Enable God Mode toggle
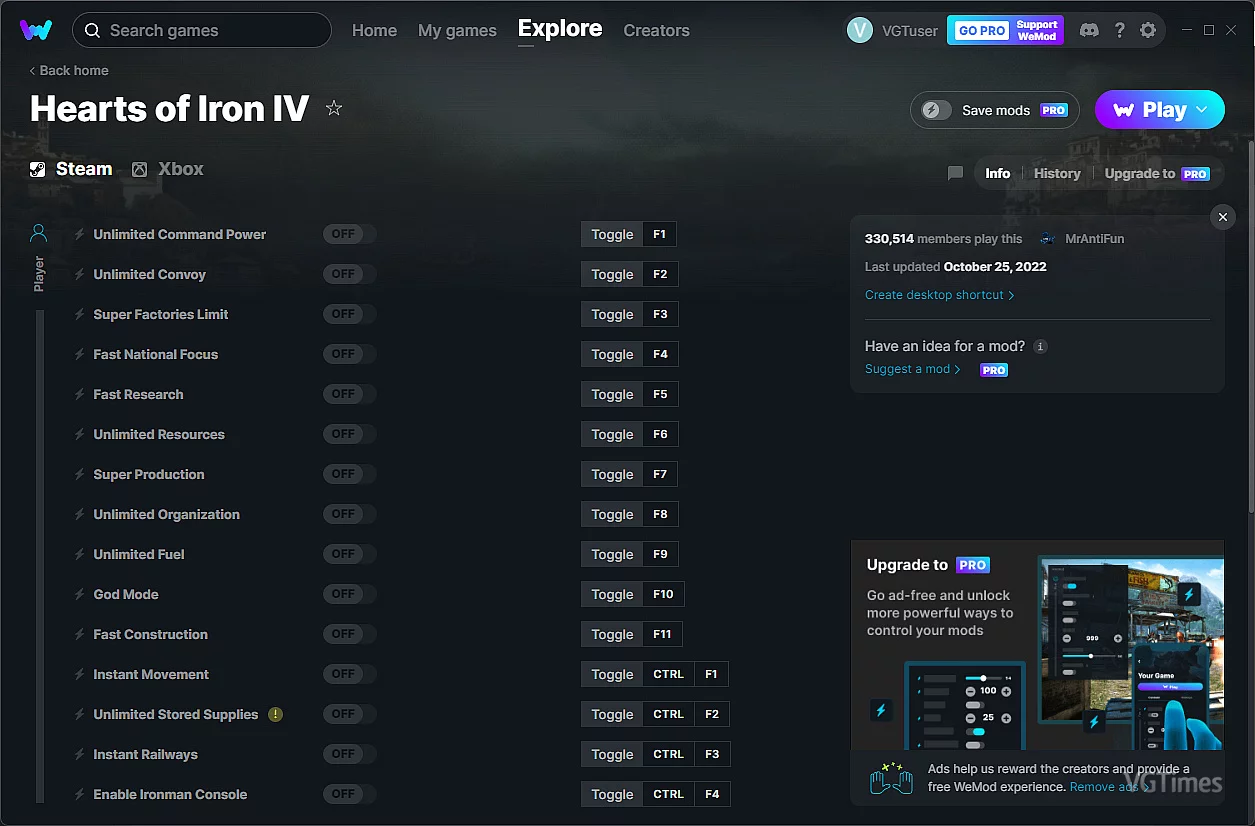The height and width of the screenshot is (826, 1255). [349, 594]
